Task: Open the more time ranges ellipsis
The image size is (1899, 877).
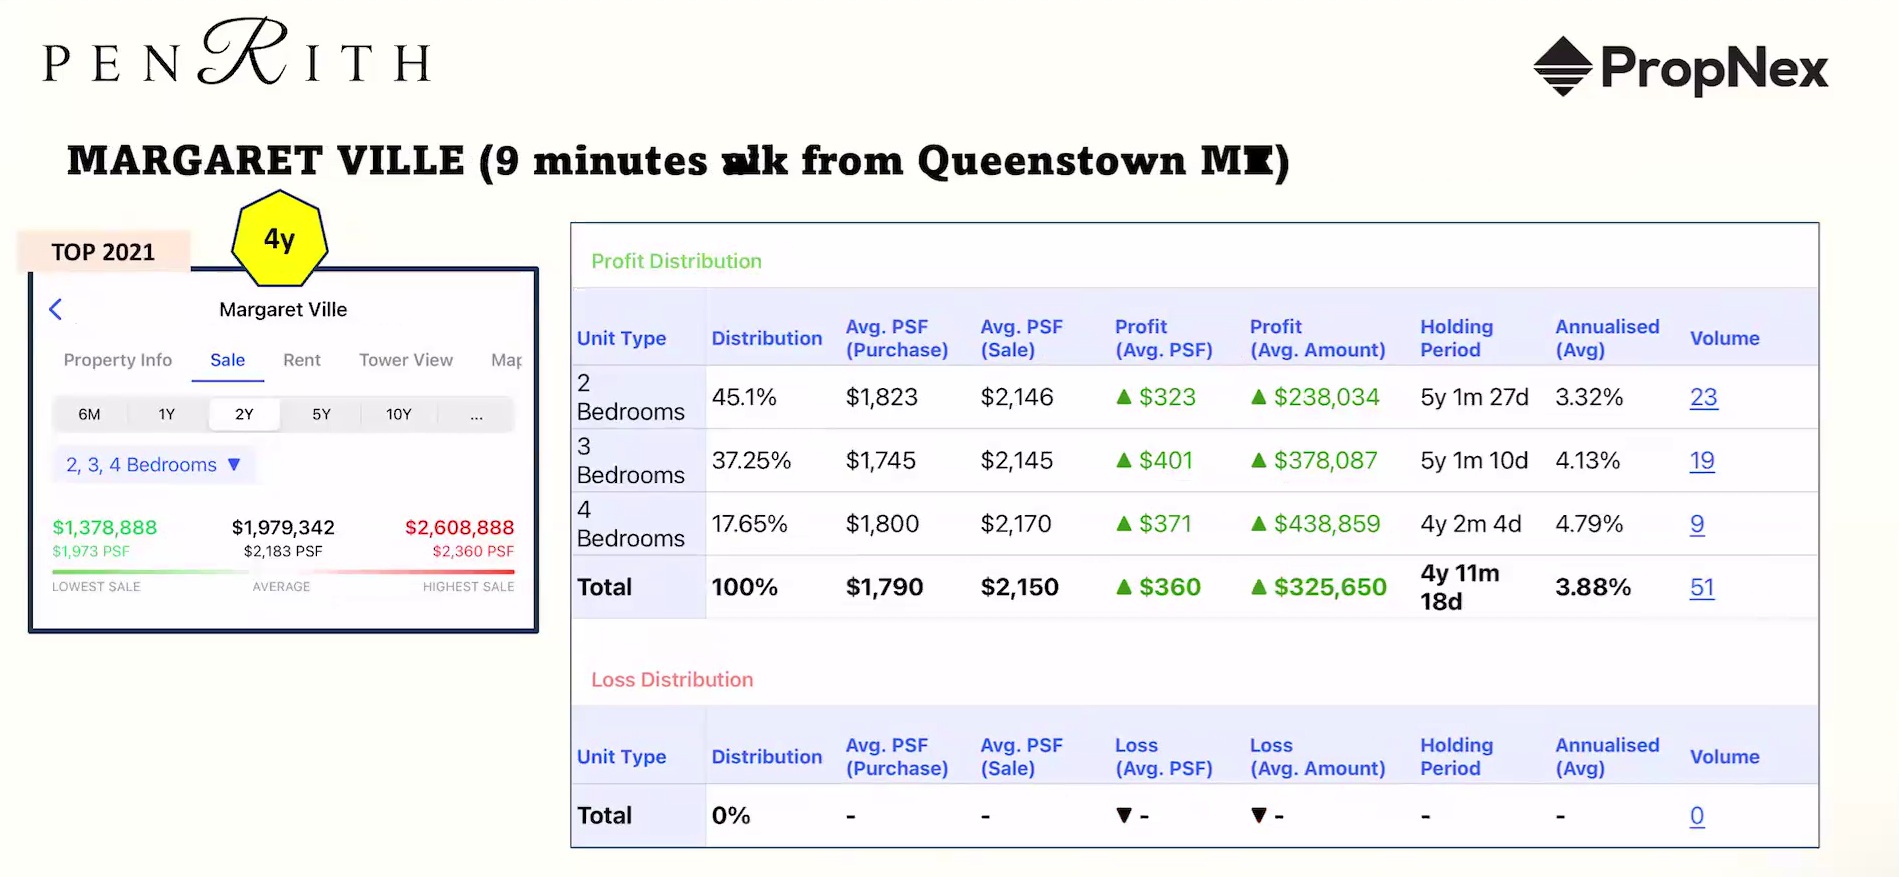Action: click(x=476, y=414)
